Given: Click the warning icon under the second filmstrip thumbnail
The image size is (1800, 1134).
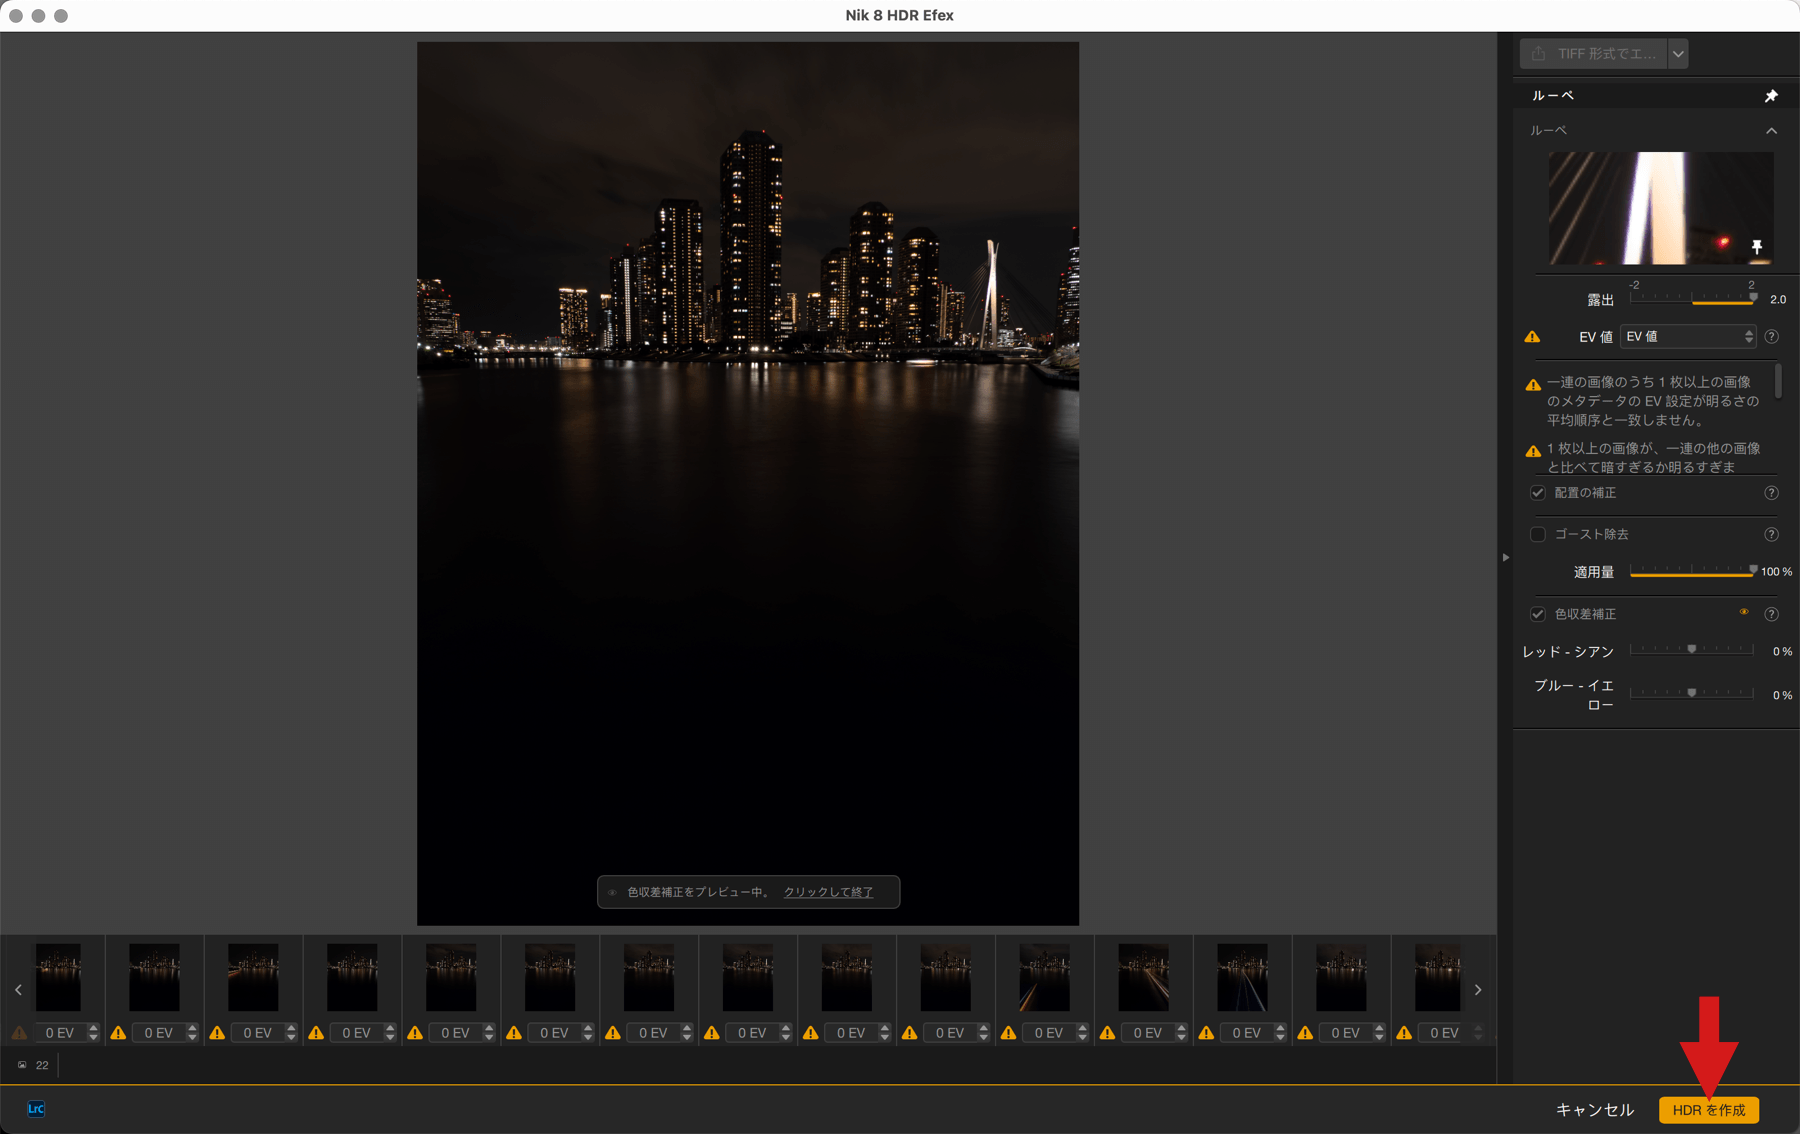Looking at the screenshot, I should (118, 1033).
